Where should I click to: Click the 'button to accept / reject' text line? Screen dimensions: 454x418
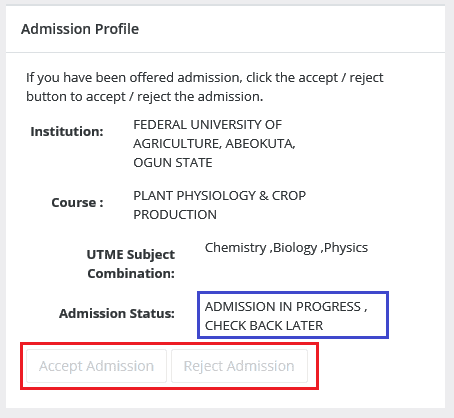click(x=145, y=97)
